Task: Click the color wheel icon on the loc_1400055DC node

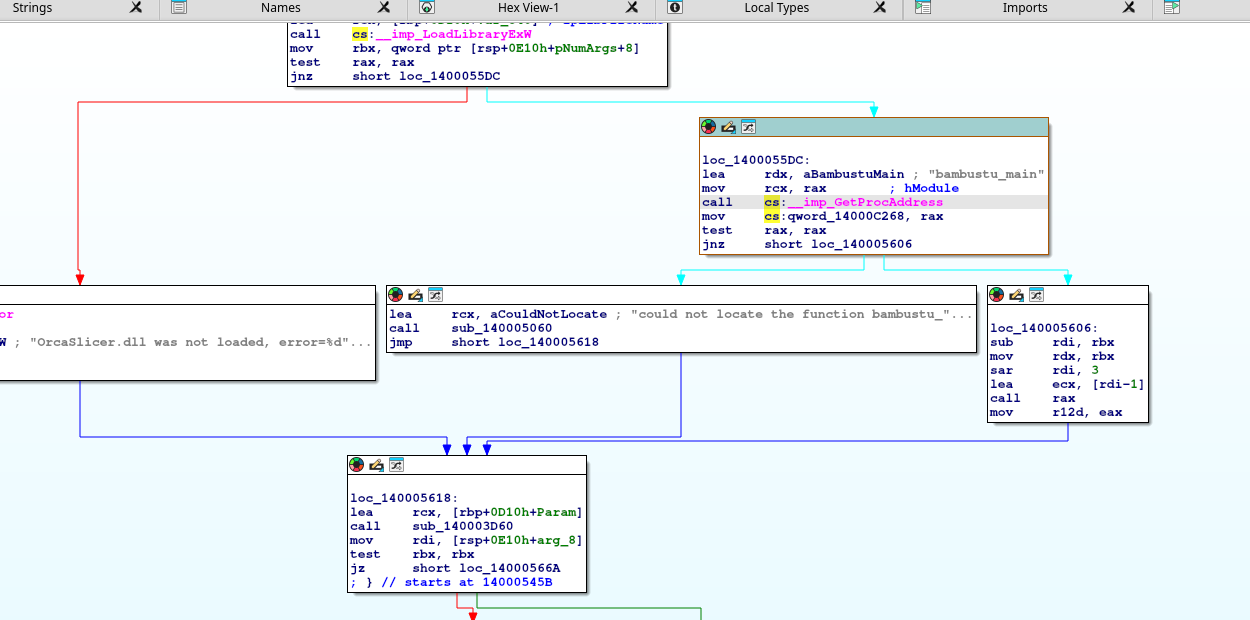Action: tap(709, 127)
